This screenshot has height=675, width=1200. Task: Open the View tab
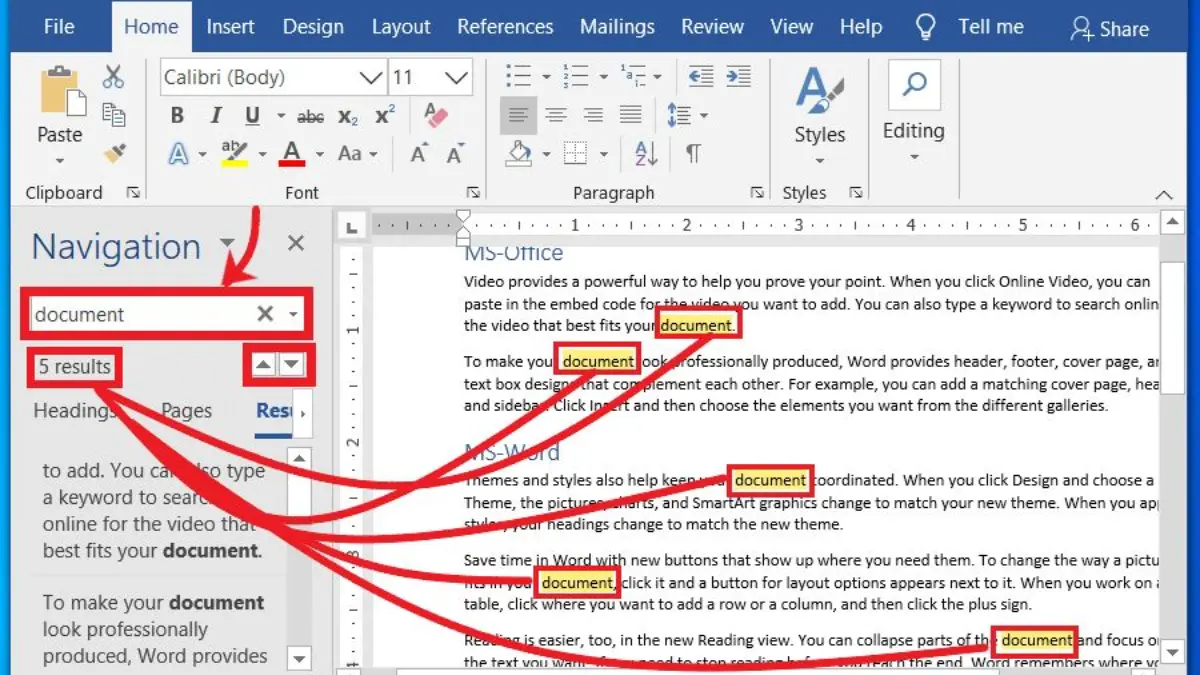coord(792,27)
